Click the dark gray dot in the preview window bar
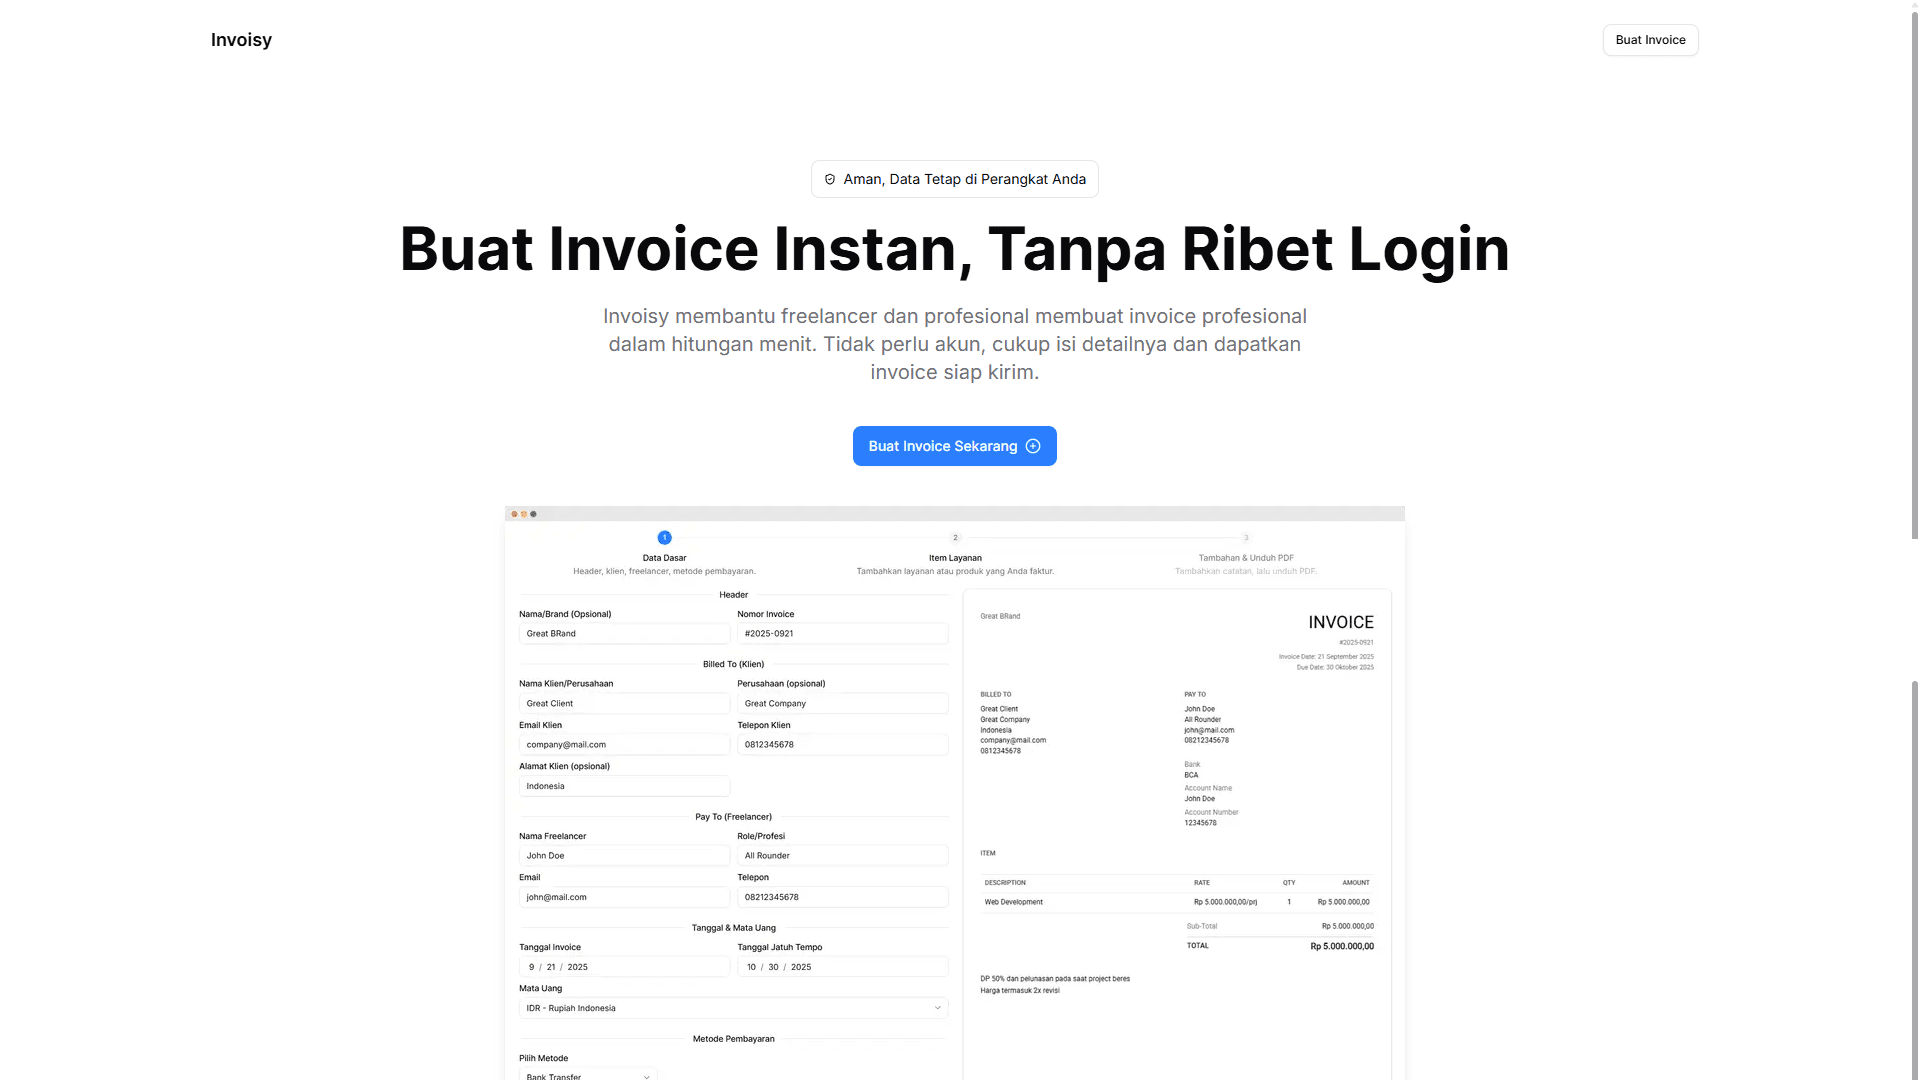 (533, 514)
